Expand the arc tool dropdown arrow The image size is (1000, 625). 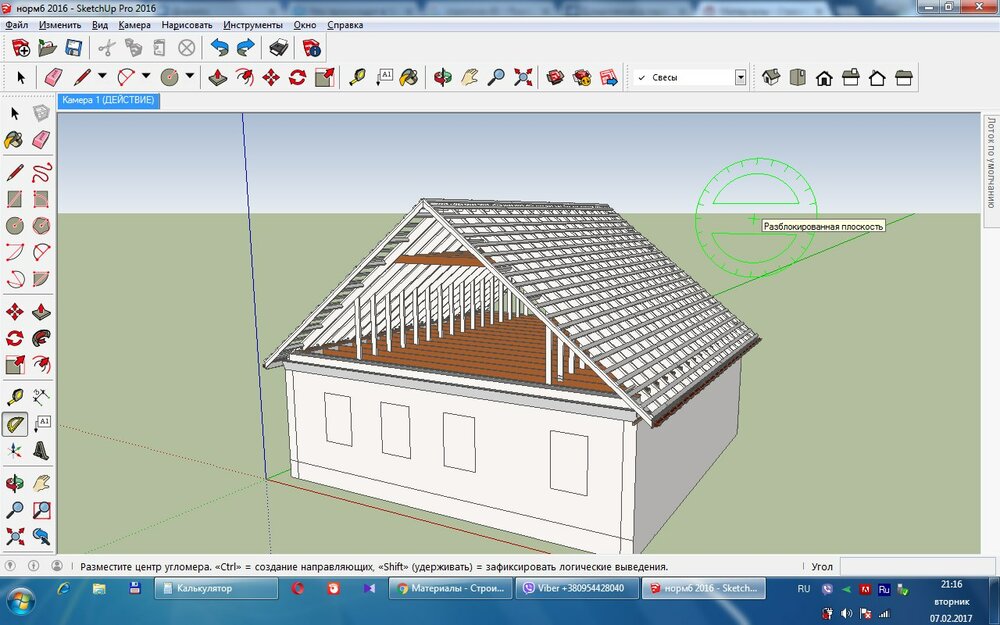pos(146,77)
